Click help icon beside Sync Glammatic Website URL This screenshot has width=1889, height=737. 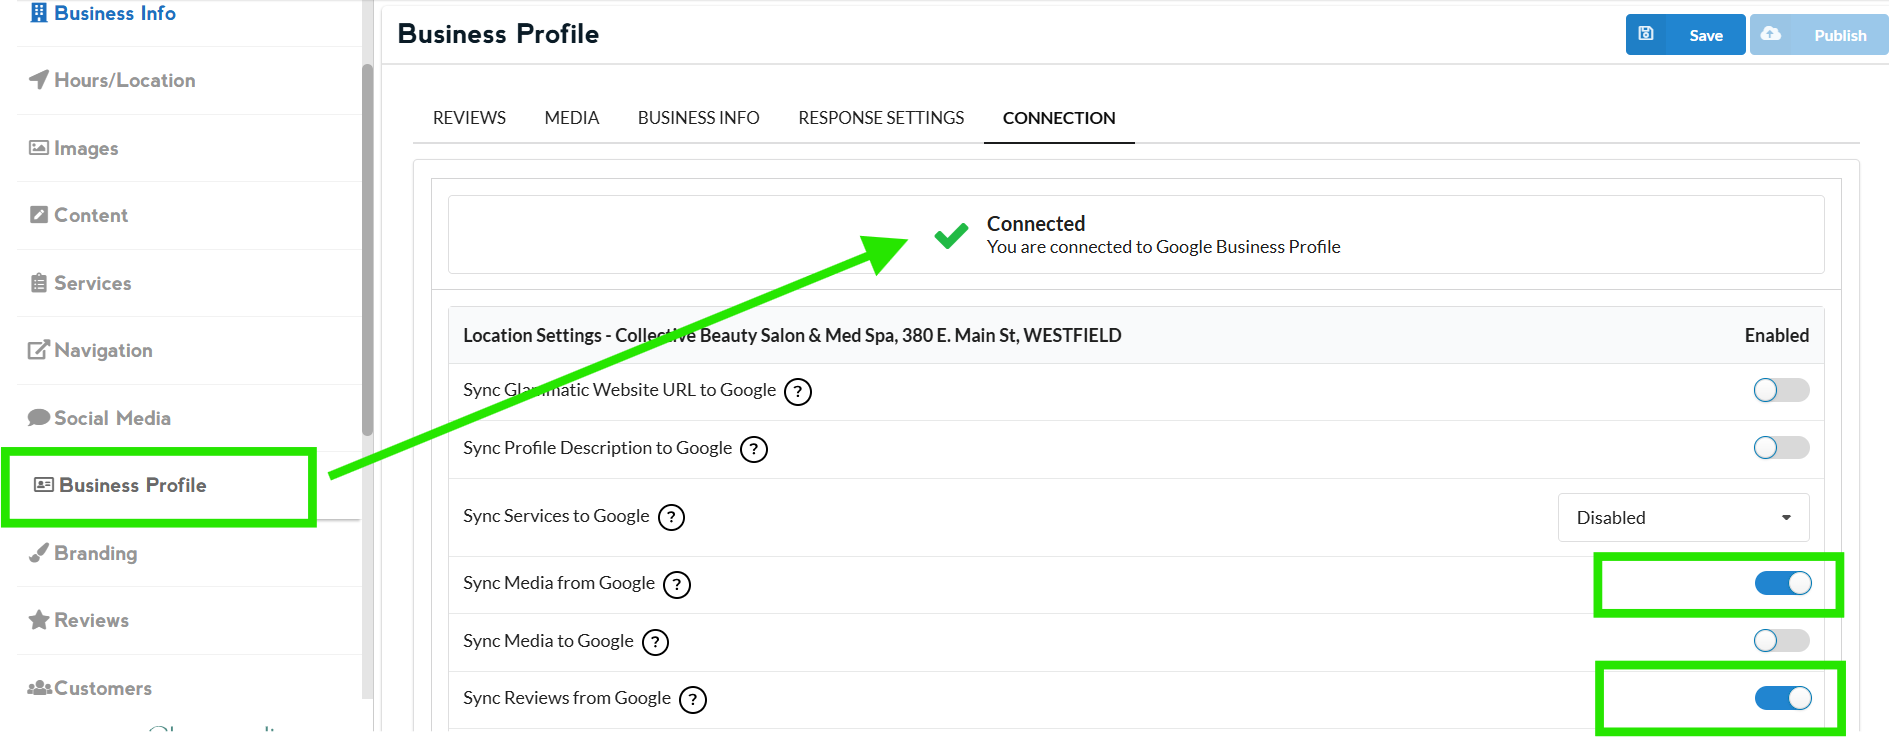[797, 391]
